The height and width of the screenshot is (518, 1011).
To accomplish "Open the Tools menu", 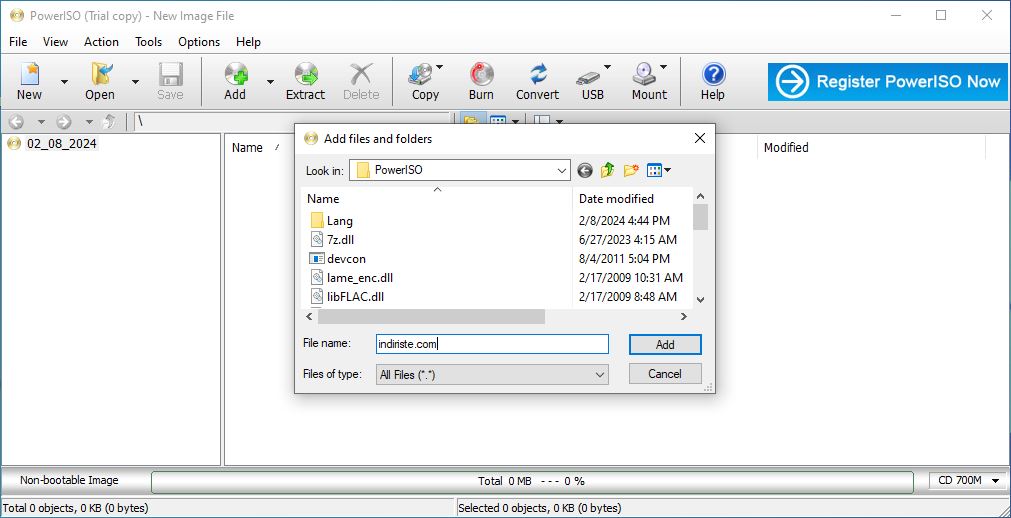I will pyautogui.click(x=148, y=42).
